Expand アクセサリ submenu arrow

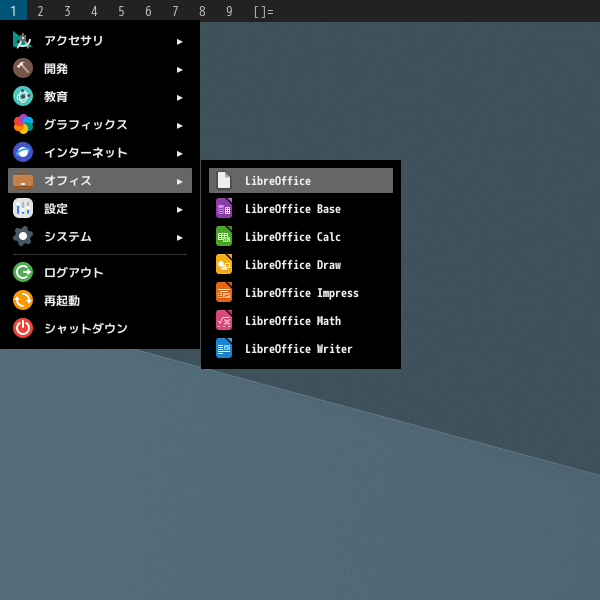tap(179, 41)
